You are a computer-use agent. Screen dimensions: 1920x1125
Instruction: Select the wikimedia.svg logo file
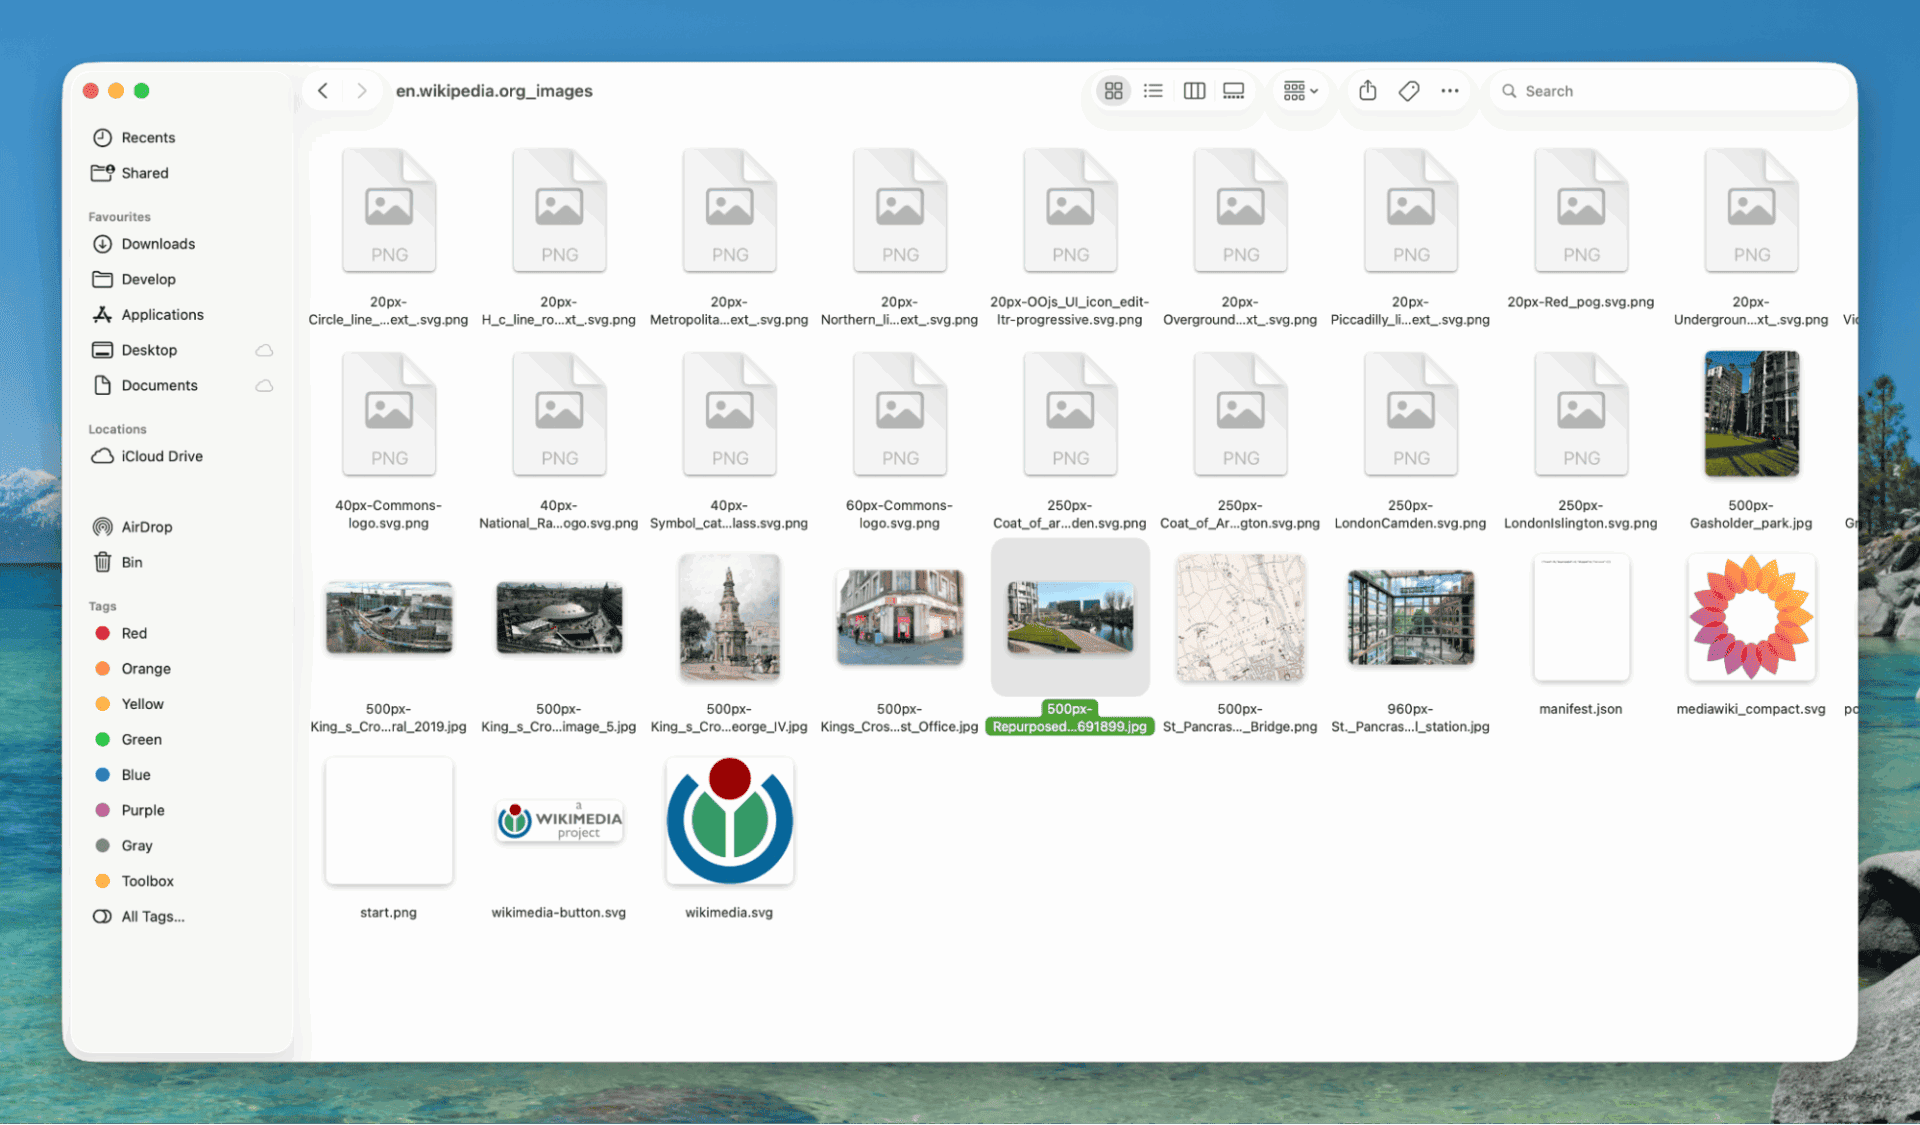[730, 821]
